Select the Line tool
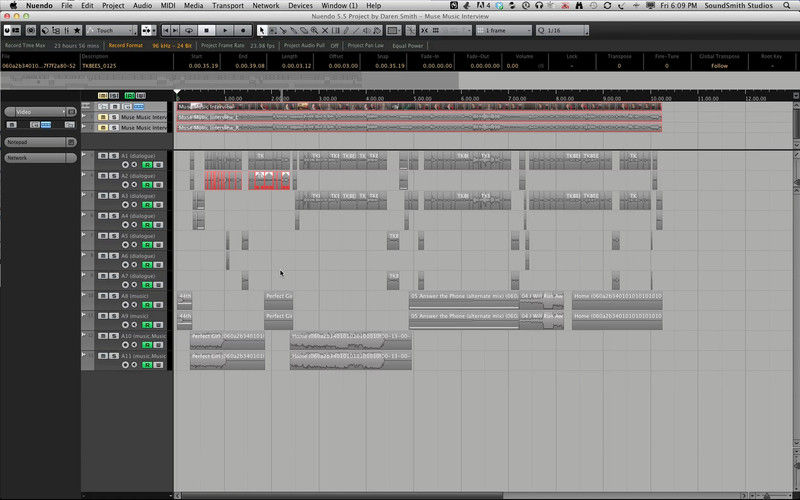This screenshot has width=800, height=500. 356,31
